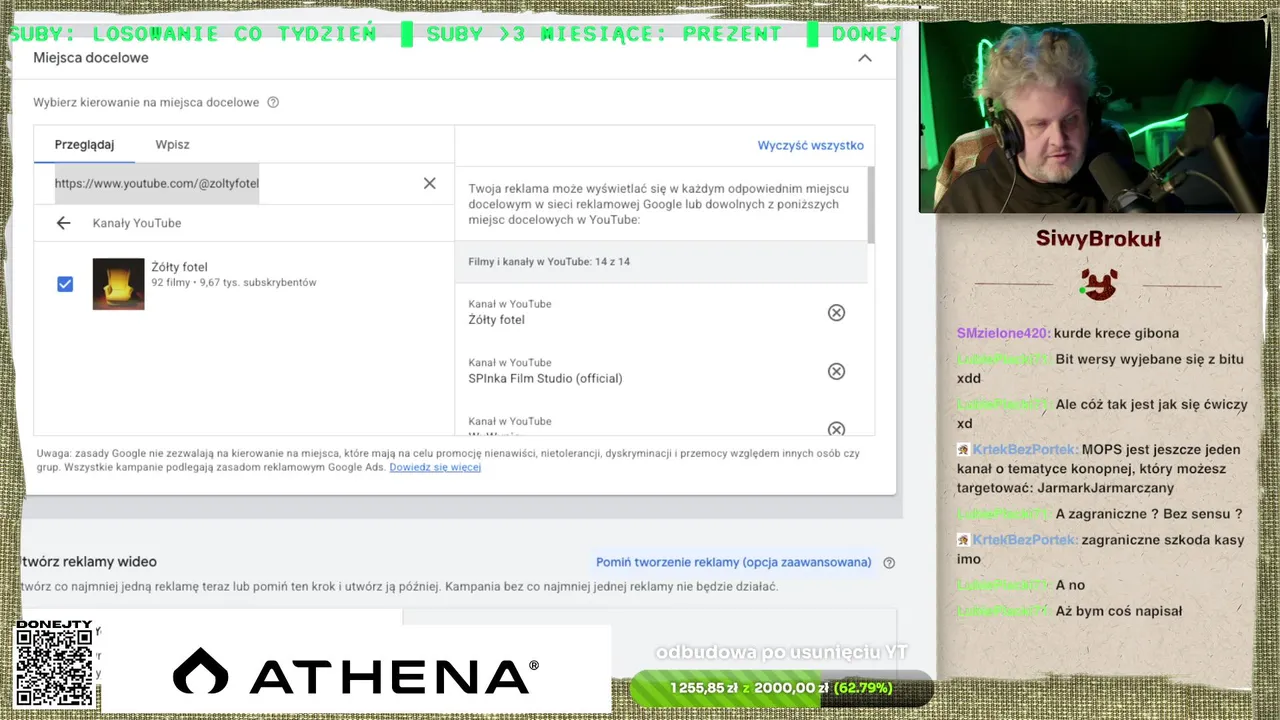Click Pomiń tworzenie reklamy (opcja zaawansowana)
The image size is (1280, 720).
point(733,562)
